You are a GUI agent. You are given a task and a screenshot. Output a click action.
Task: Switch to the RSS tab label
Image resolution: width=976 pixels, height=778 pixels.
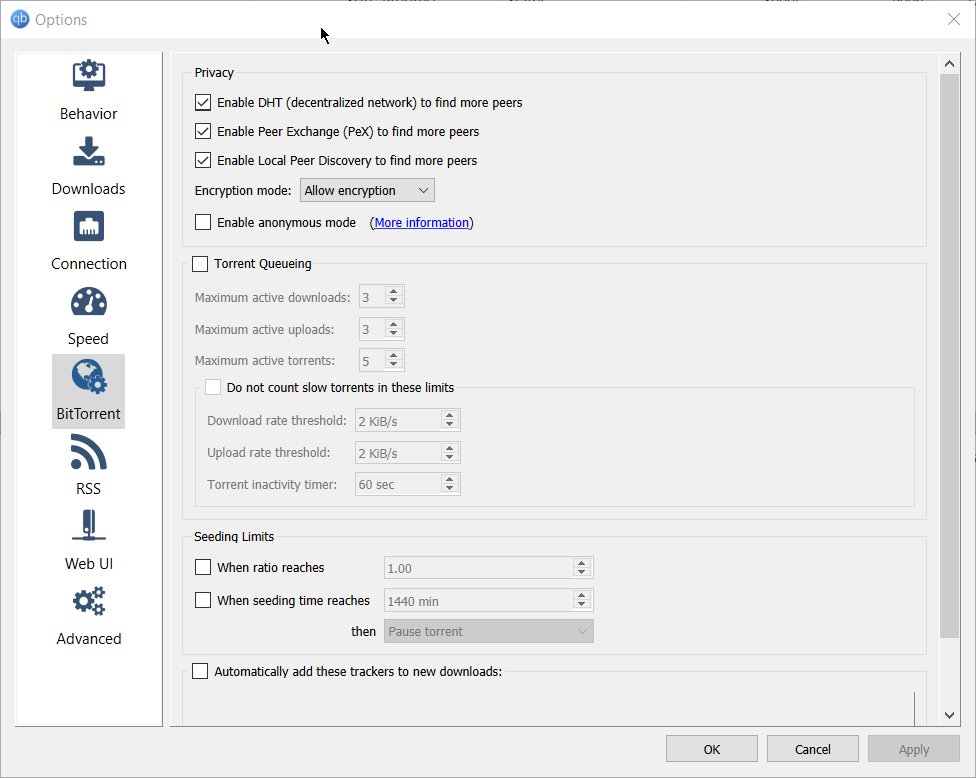[88, 489]
